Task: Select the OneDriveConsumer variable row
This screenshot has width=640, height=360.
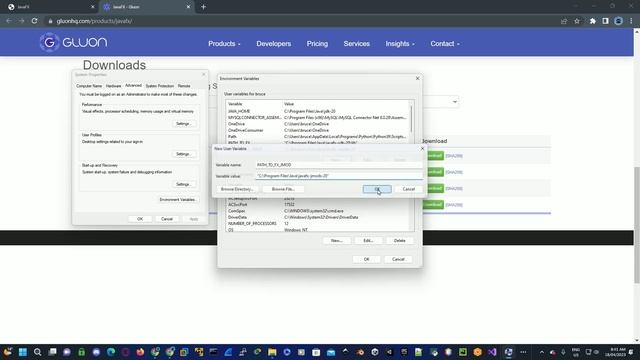Action: 317,130
